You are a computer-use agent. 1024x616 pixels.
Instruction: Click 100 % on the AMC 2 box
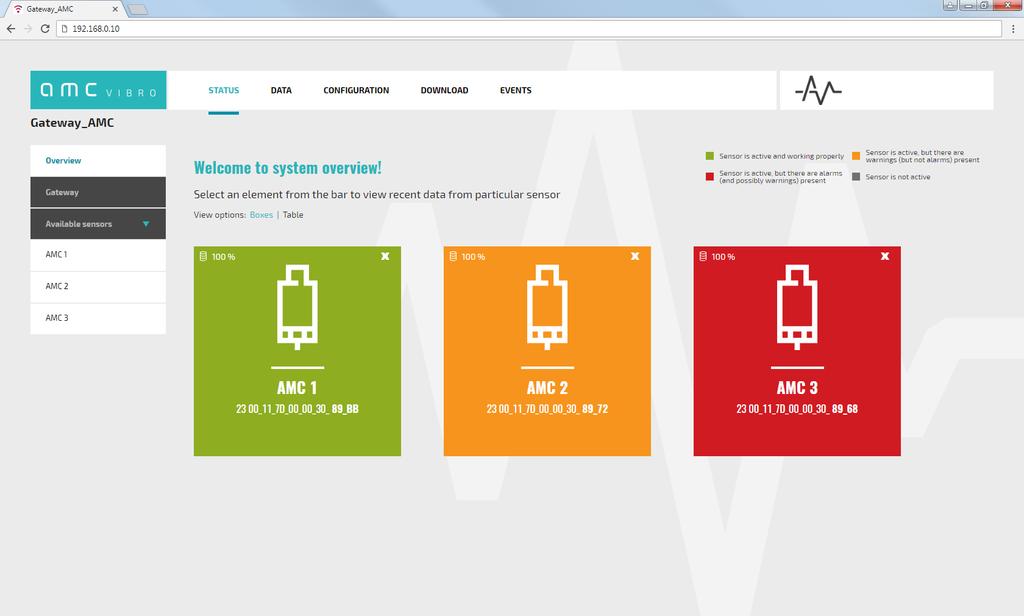pos(473,257)
